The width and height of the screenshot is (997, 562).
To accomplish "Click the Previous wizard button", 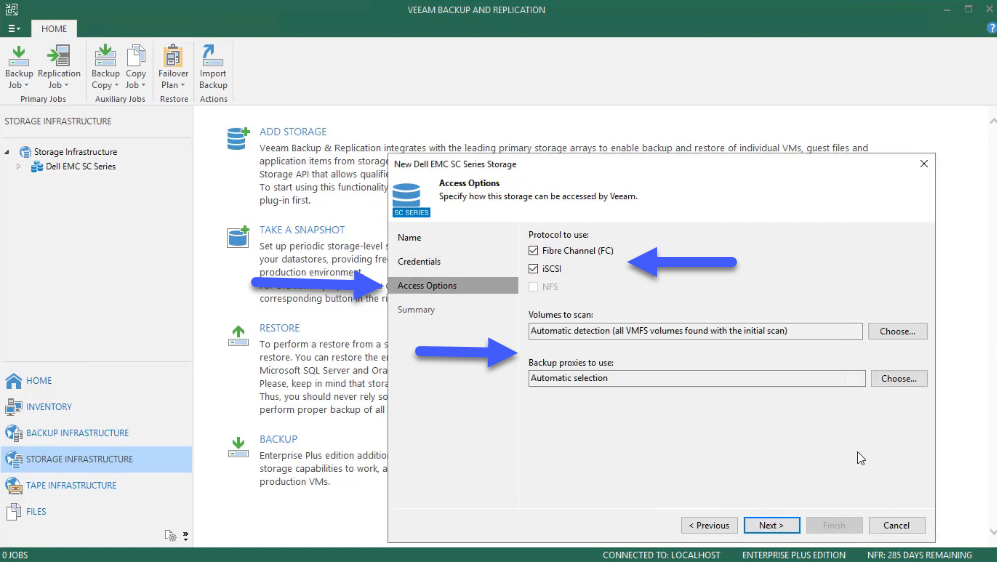I will (x=709, y=526).
